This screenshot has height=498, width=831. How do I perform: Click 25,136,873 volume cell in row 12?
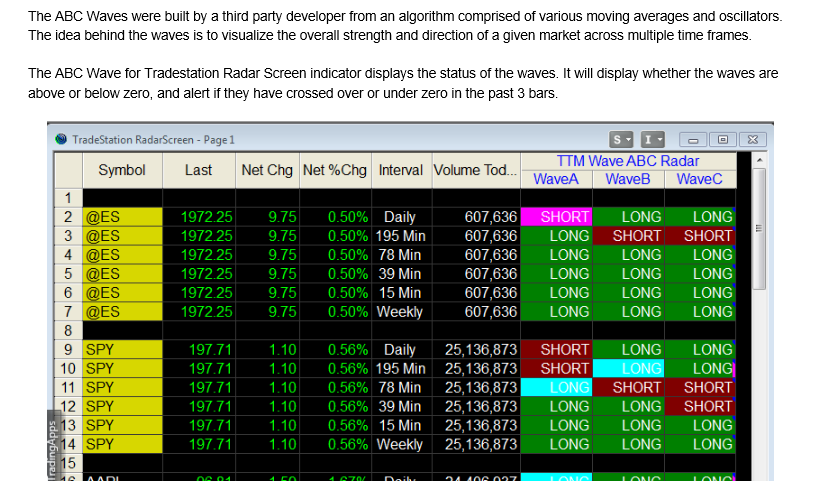coord(476,406)
